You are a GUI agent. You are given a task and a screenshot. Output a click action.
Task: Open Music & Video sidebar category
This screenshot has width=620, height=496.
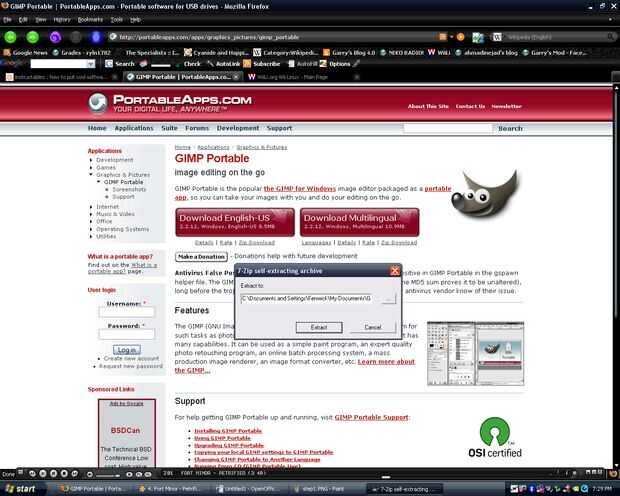point(115,214)
